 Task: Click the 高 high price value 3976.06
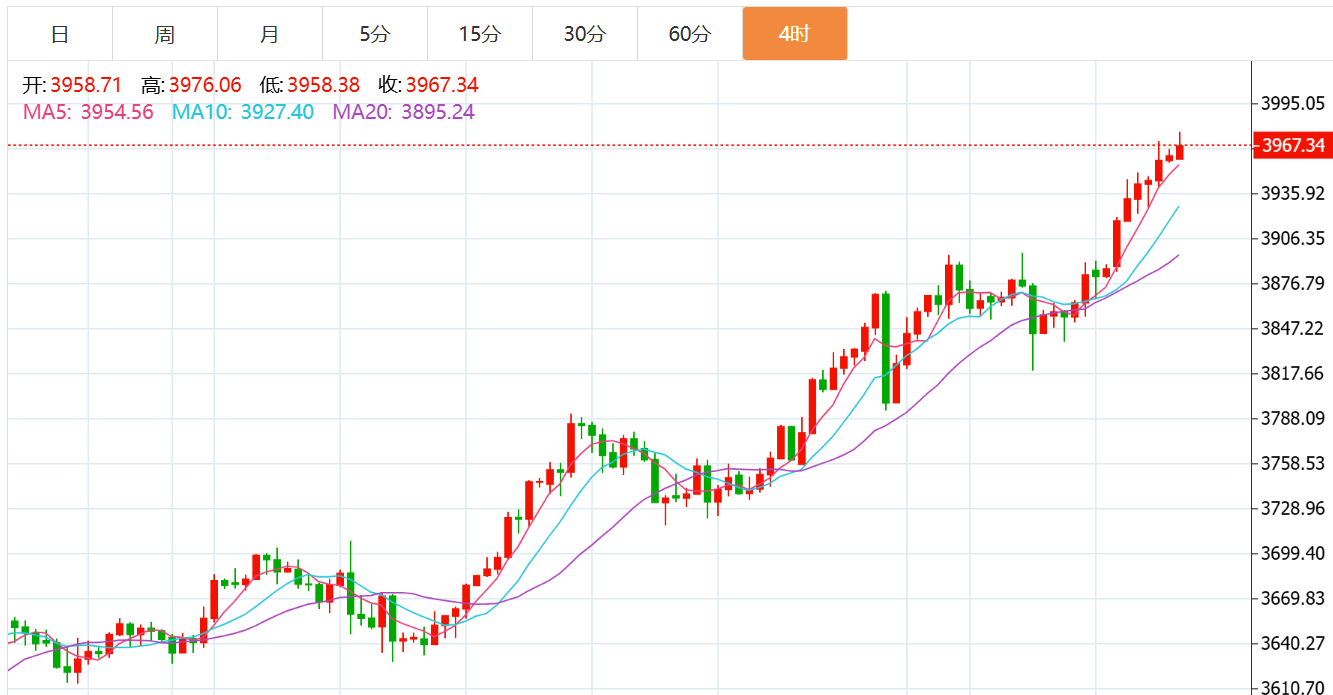pyautogui.click(x=205, y=86)
